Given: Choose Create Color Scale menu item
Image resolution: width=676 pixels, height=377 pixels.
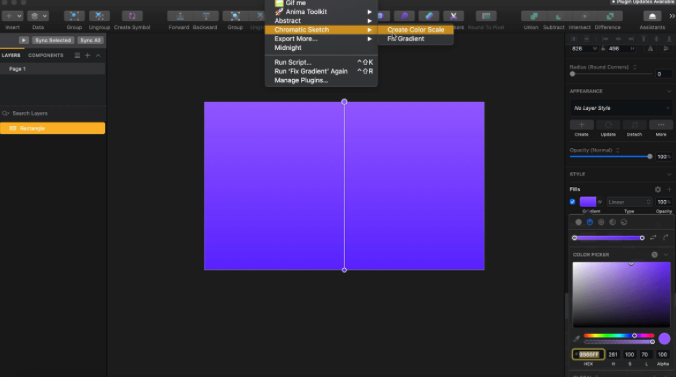Looking at the screenshot, I should coord(415,30).
